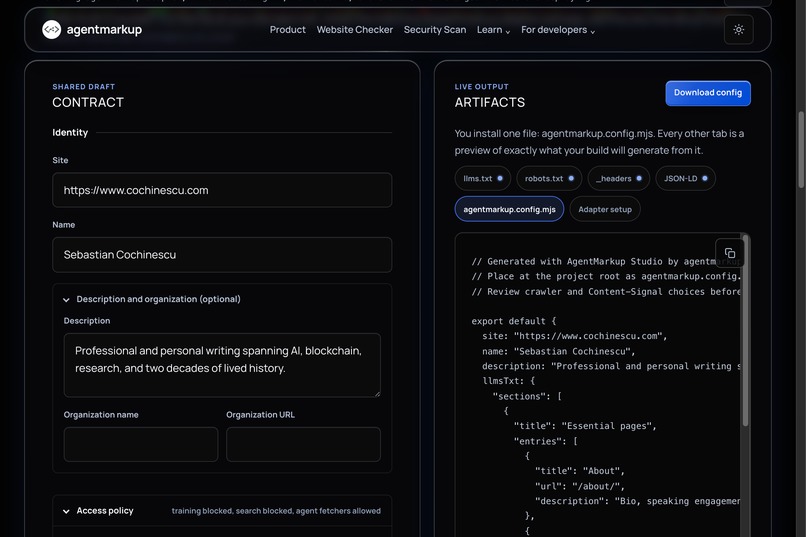The height and width of the screenshot is (537, 806).
Task: Click the Organization name field
Action: (141, 444)
